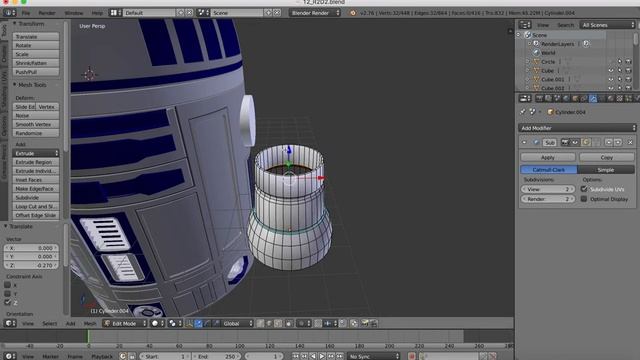The width and height of the screenshot is (640, 360).
Task: Toggle Z constraint axis checkbox
Action: pyautogui.click(x=7, y=302)
